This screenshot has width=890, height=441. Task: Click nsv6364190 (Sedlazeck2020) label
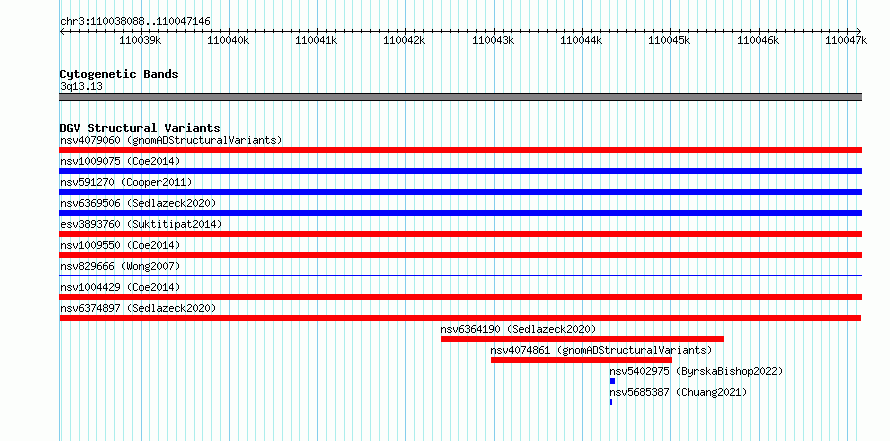518,329
